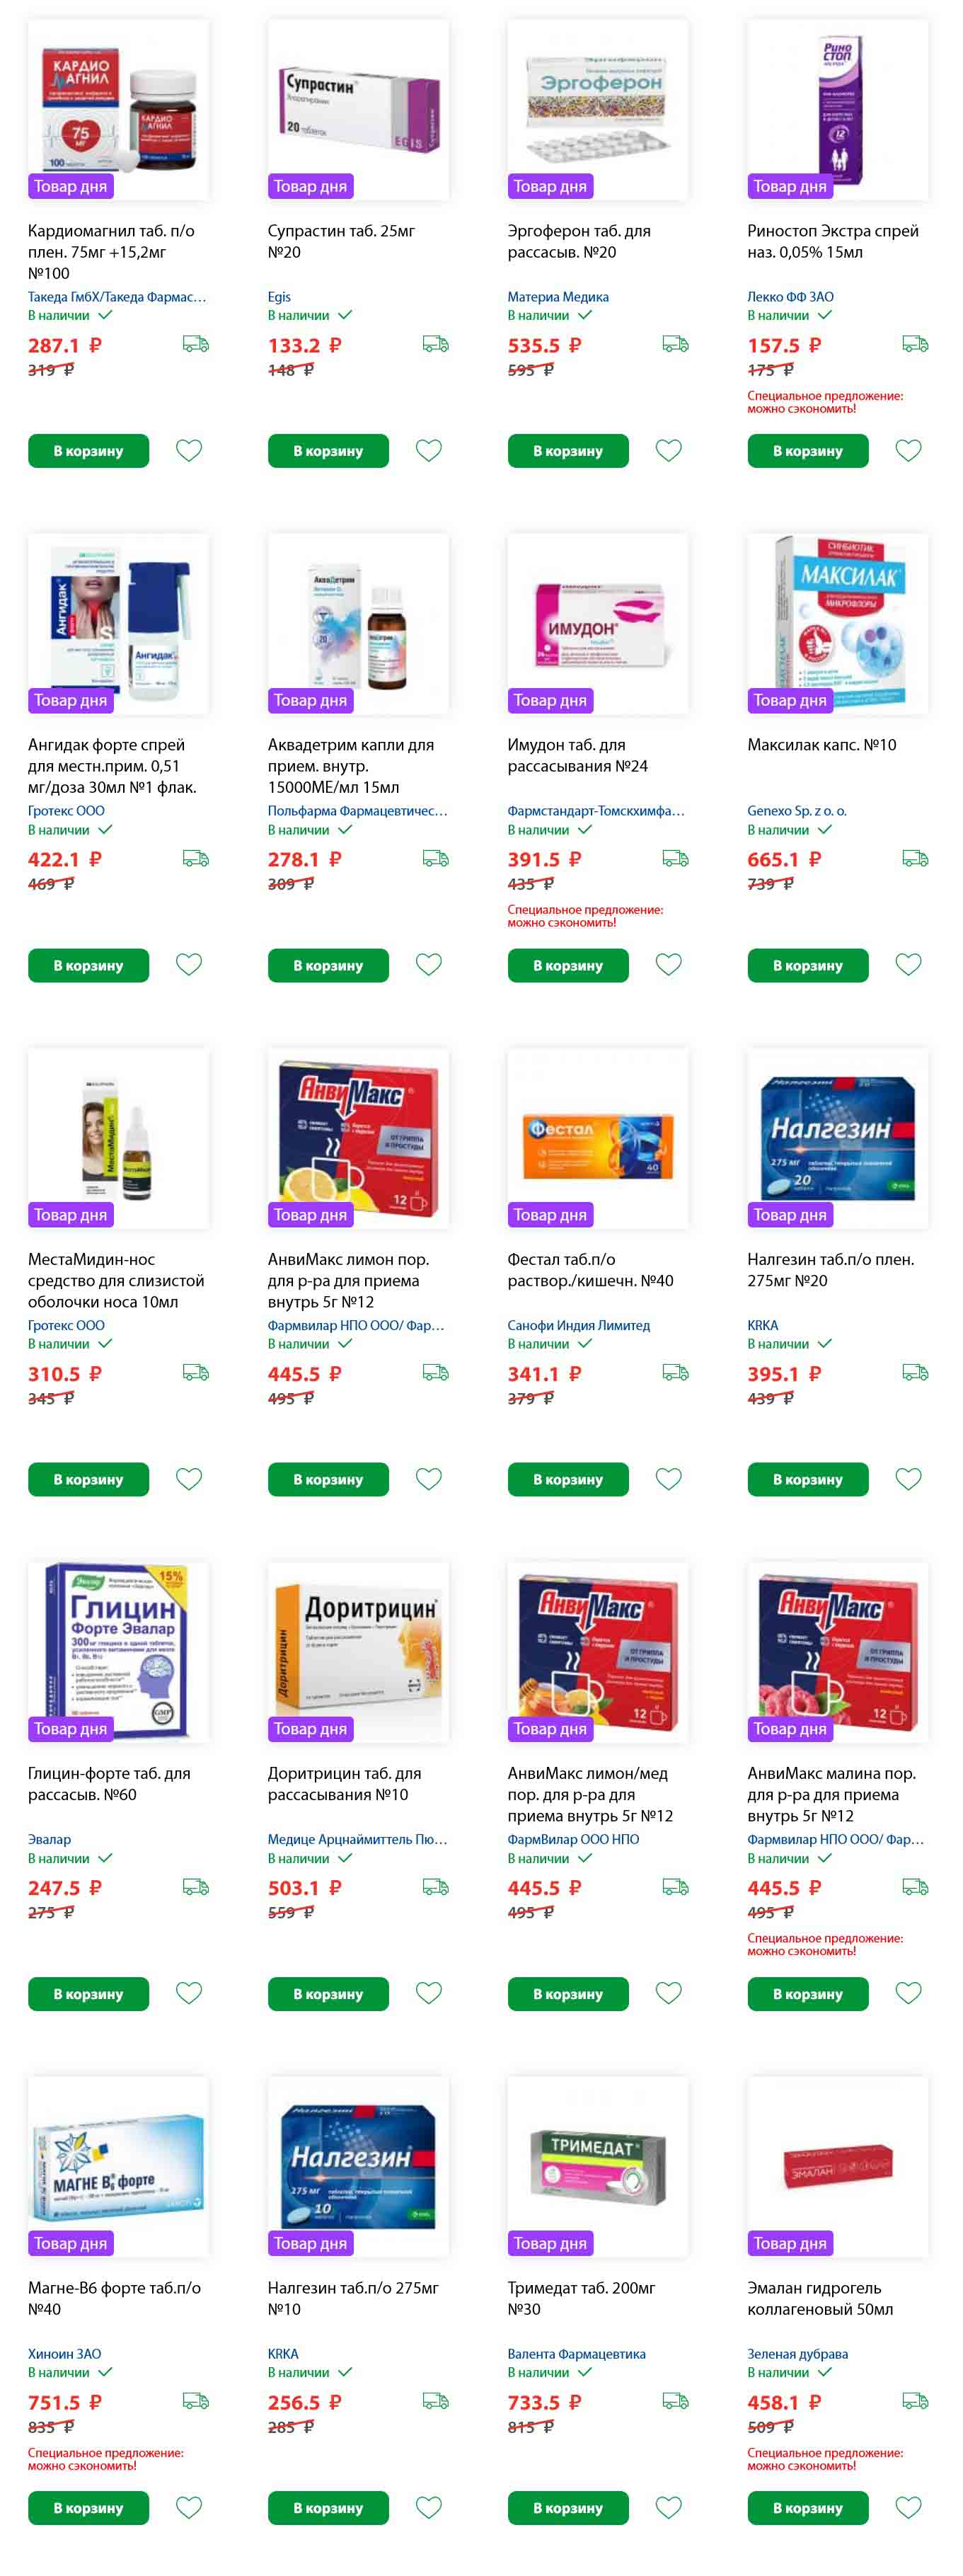The height and width of the screenshot is (2576, 963).
Task: Click Товар дня badge on Супрастин
Action: point(310,186)
